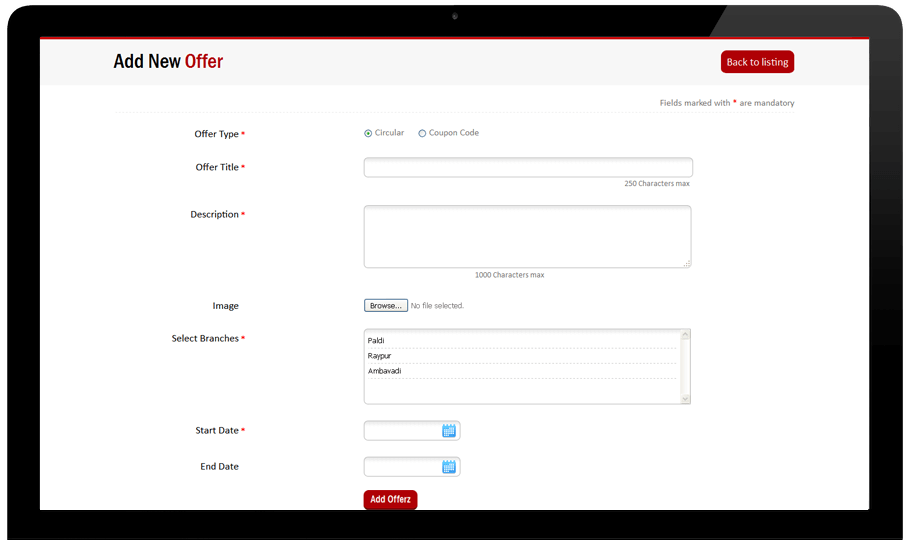Click the Description box resize handle

tap(687, 264)
